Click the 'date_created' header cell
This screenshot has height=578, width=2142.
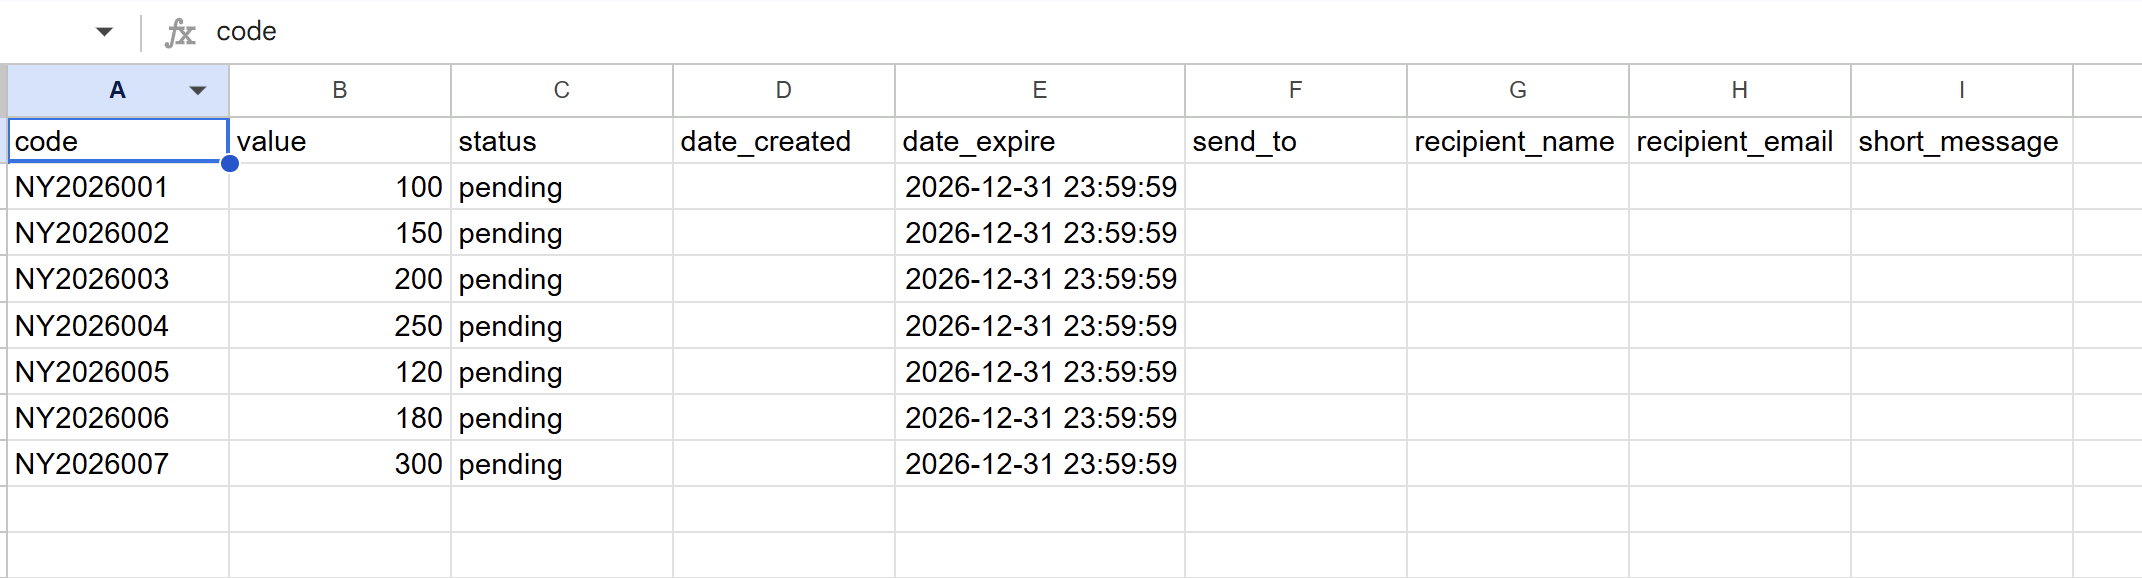[x=783, y=141]
